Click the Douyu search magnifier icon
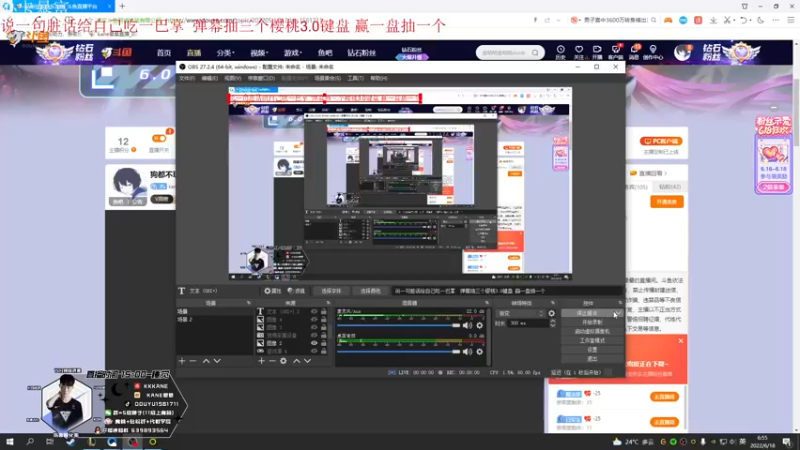The height and width of the screenshot is (450, 800). pos(535,53)
